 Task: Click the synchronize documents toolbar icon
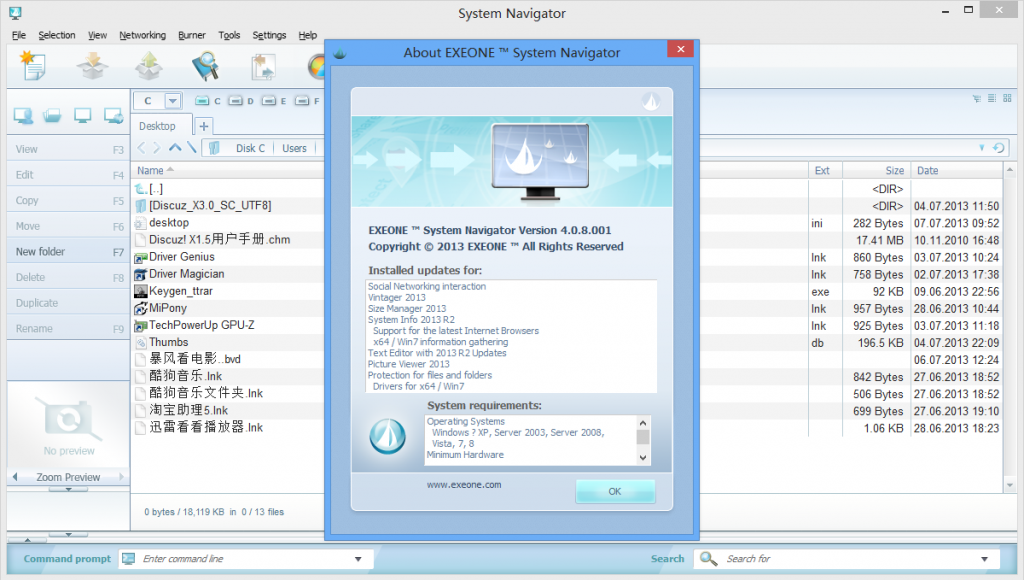click(x=263, y=67)
